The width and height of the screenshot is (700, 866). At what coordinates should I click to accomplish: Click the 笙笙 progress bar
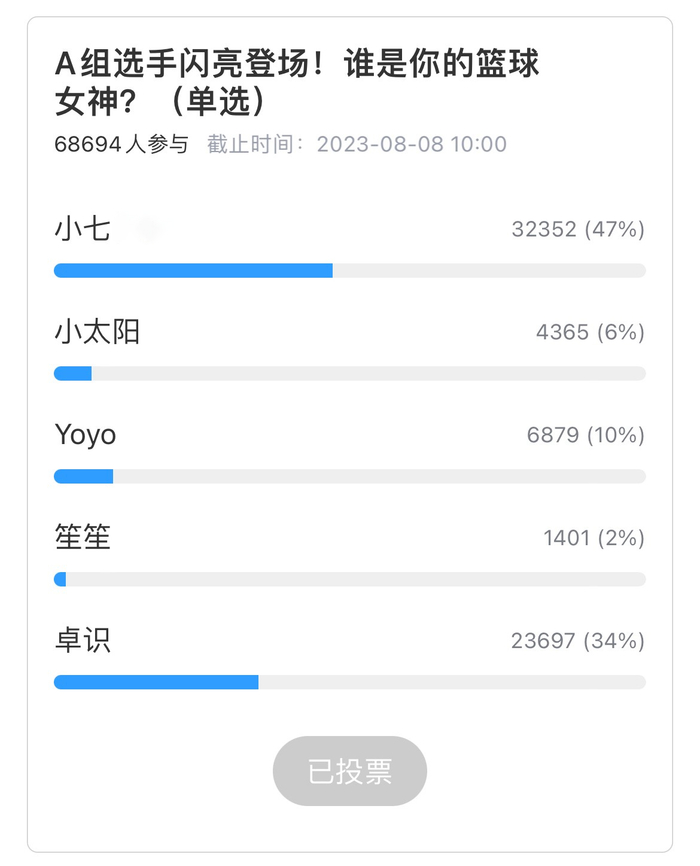[x=349, y=579]
